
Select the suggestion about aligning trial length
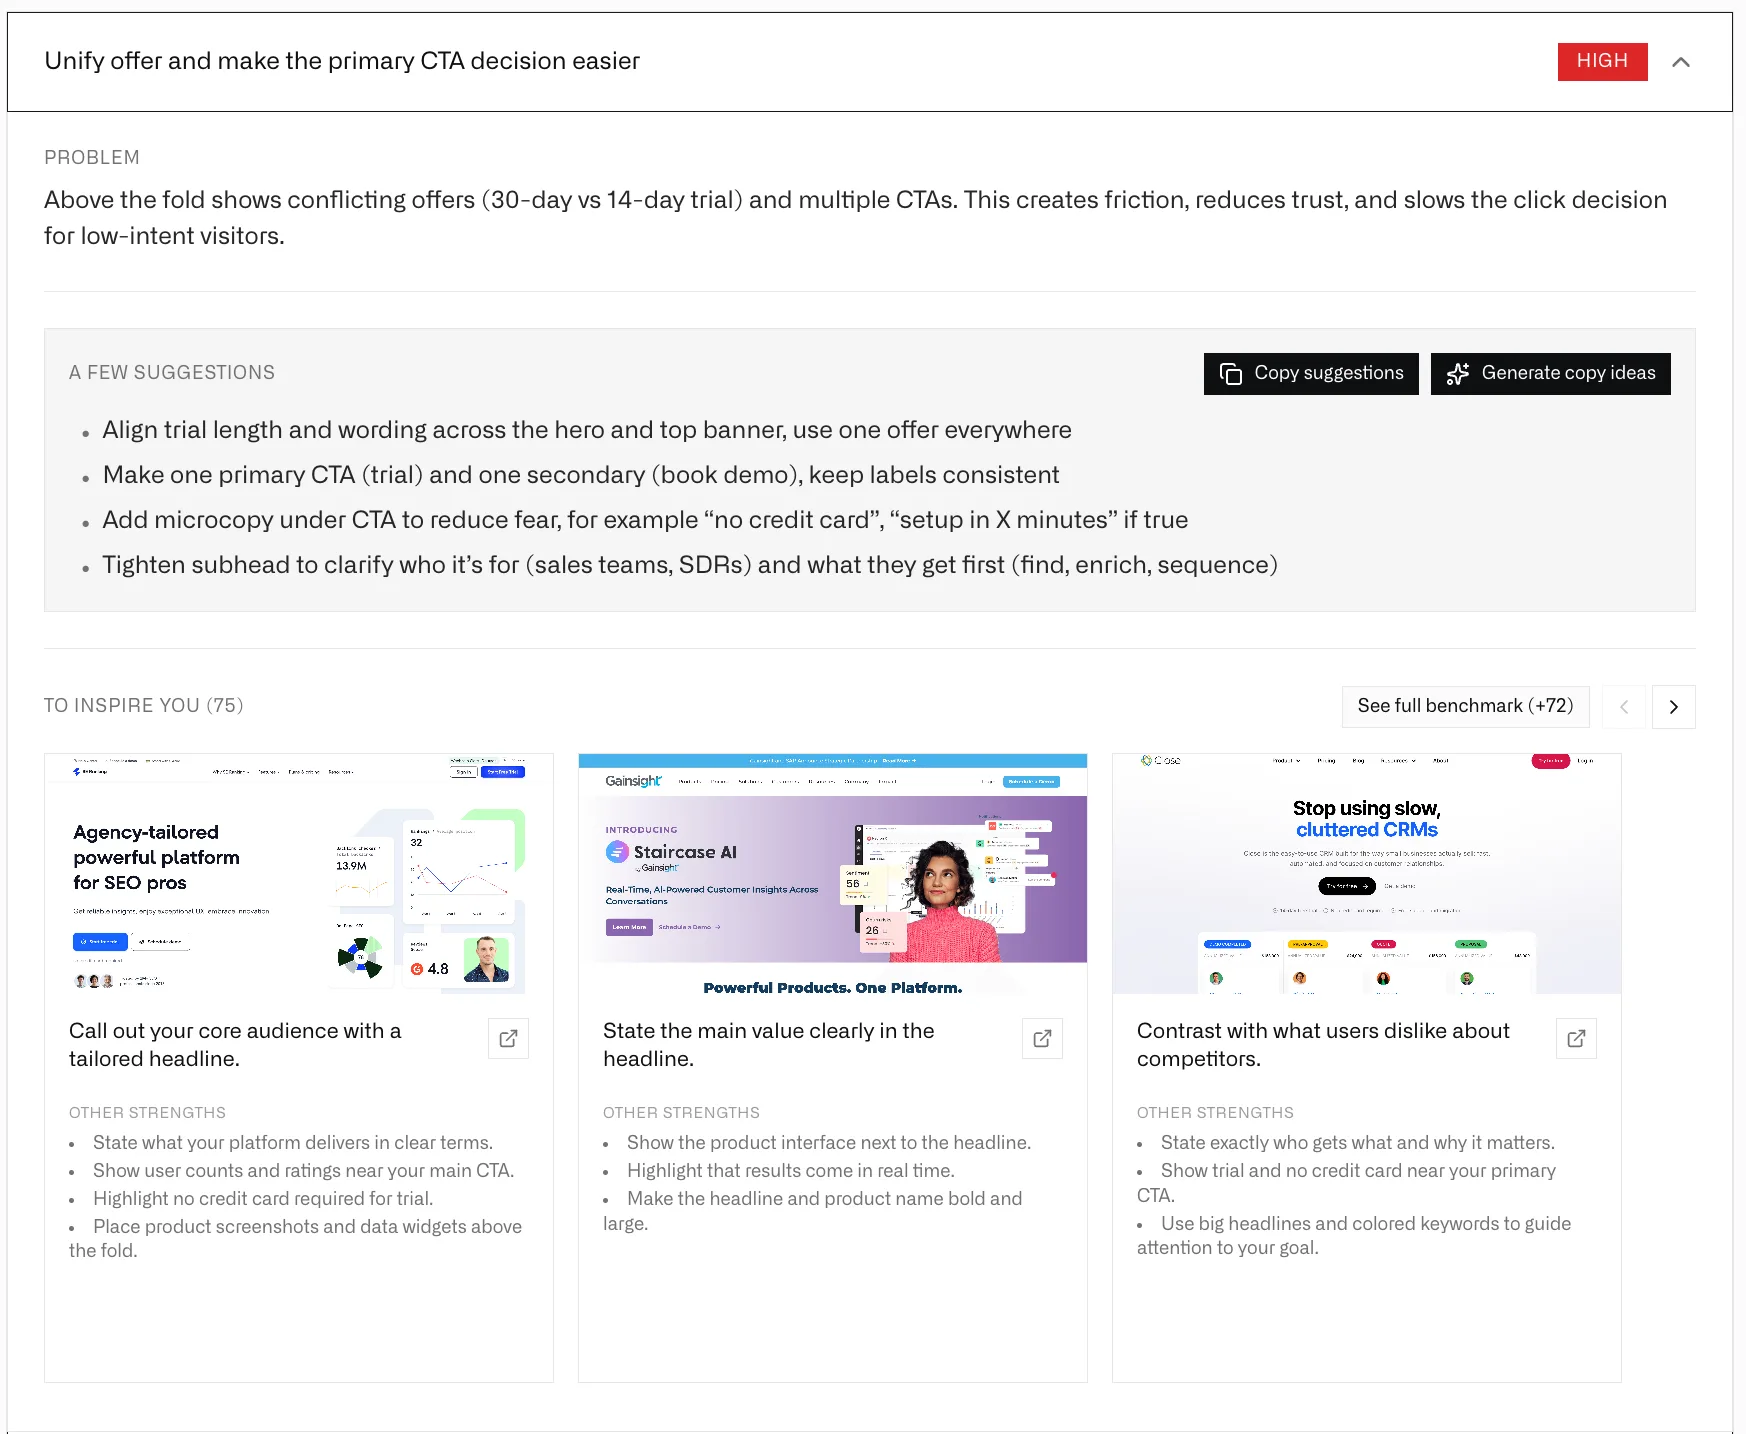pos(586,430)
